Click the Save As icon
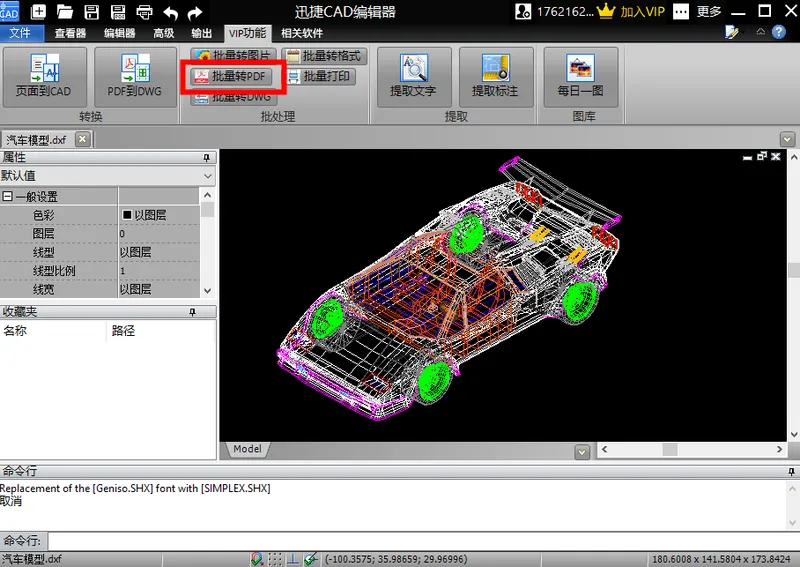 pos(118,11)
